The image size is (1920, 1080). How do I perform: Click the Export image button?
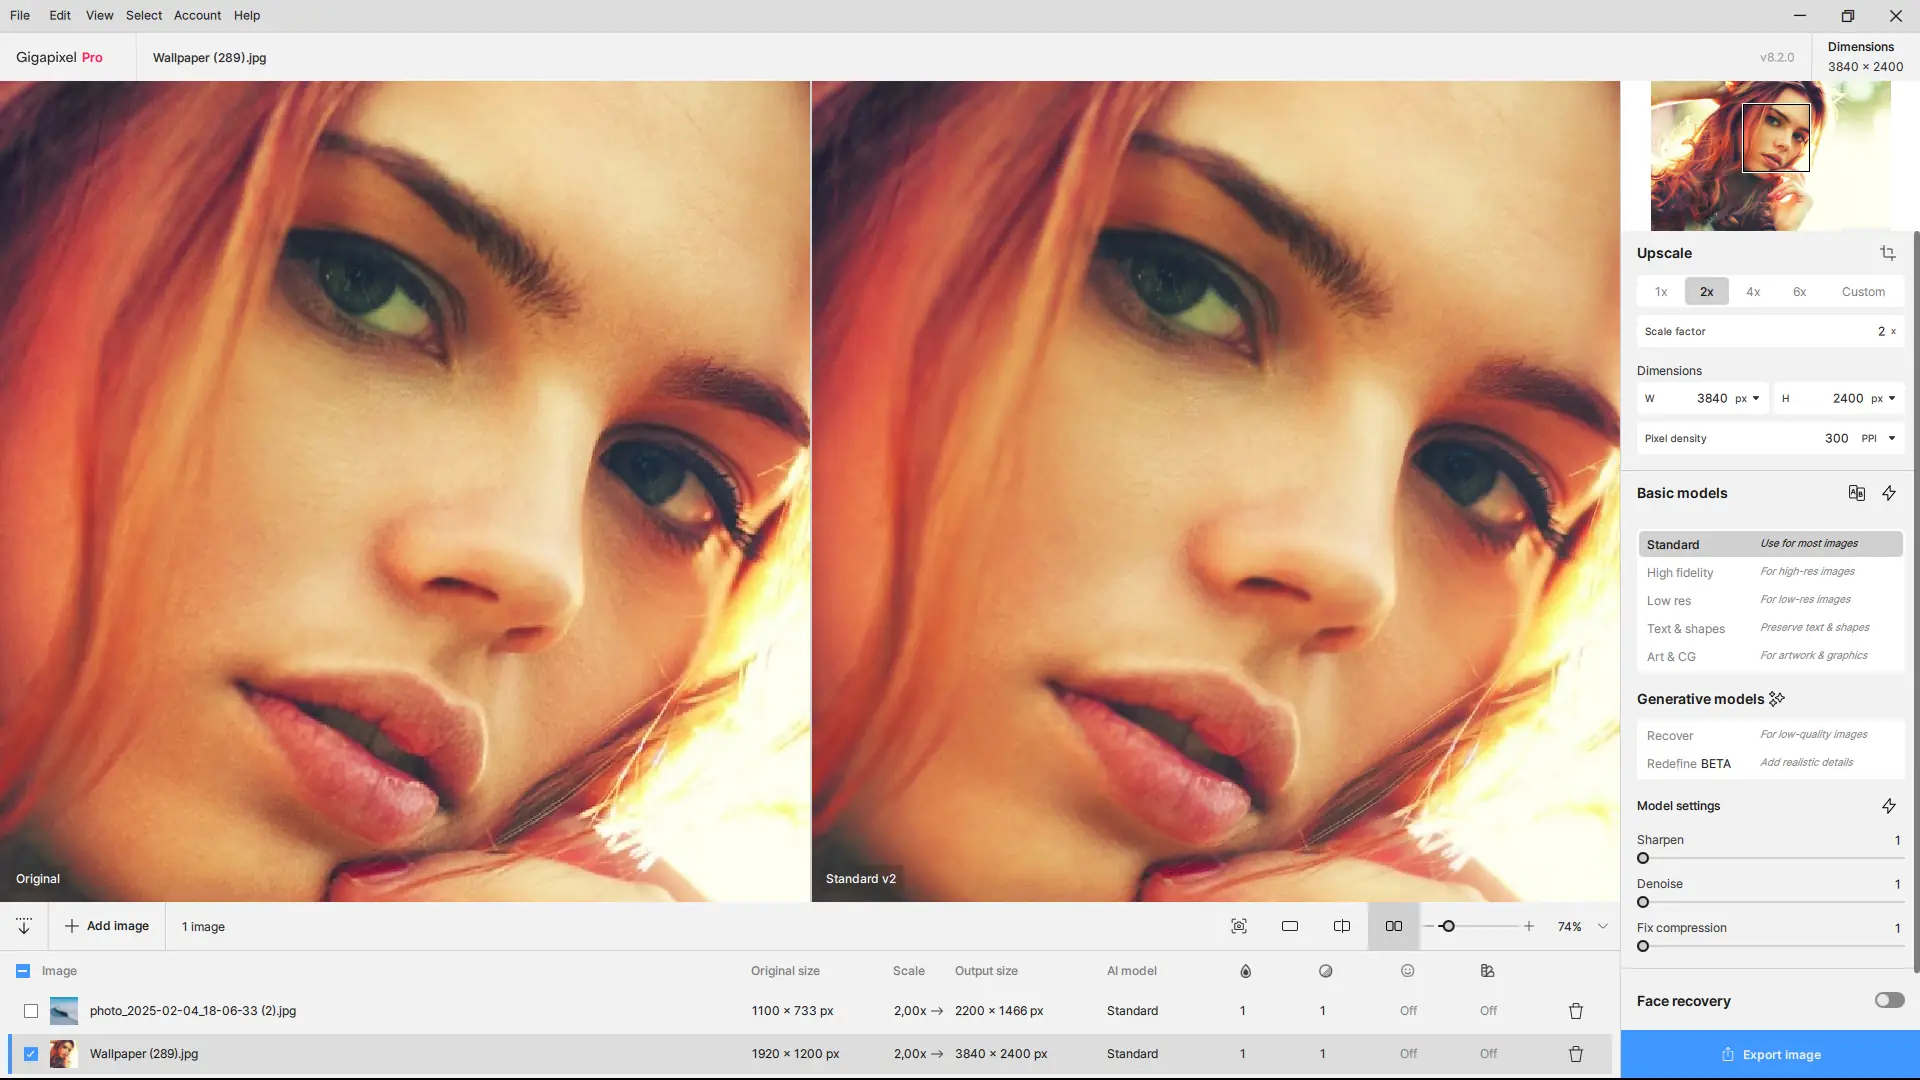pyautogui.click(x=1770, y=1054)
